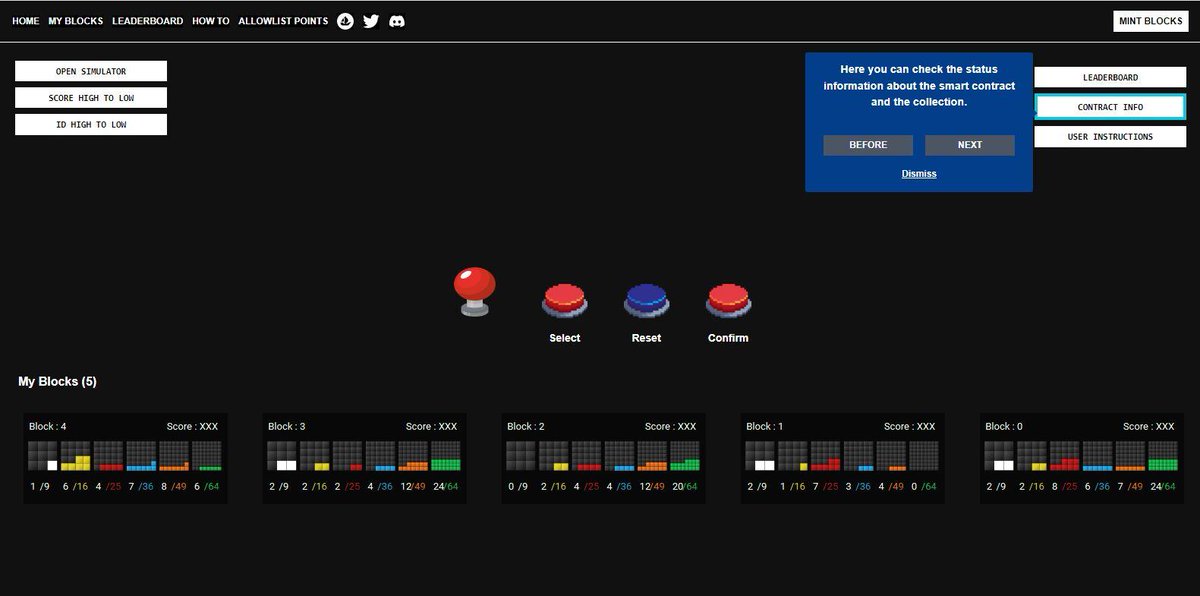Image resolution: width=1200 pixels, height=596 pixels.
Task: Click Block 4's yellow grid tile
Action: pyautogui.click(x=76, y=456)
